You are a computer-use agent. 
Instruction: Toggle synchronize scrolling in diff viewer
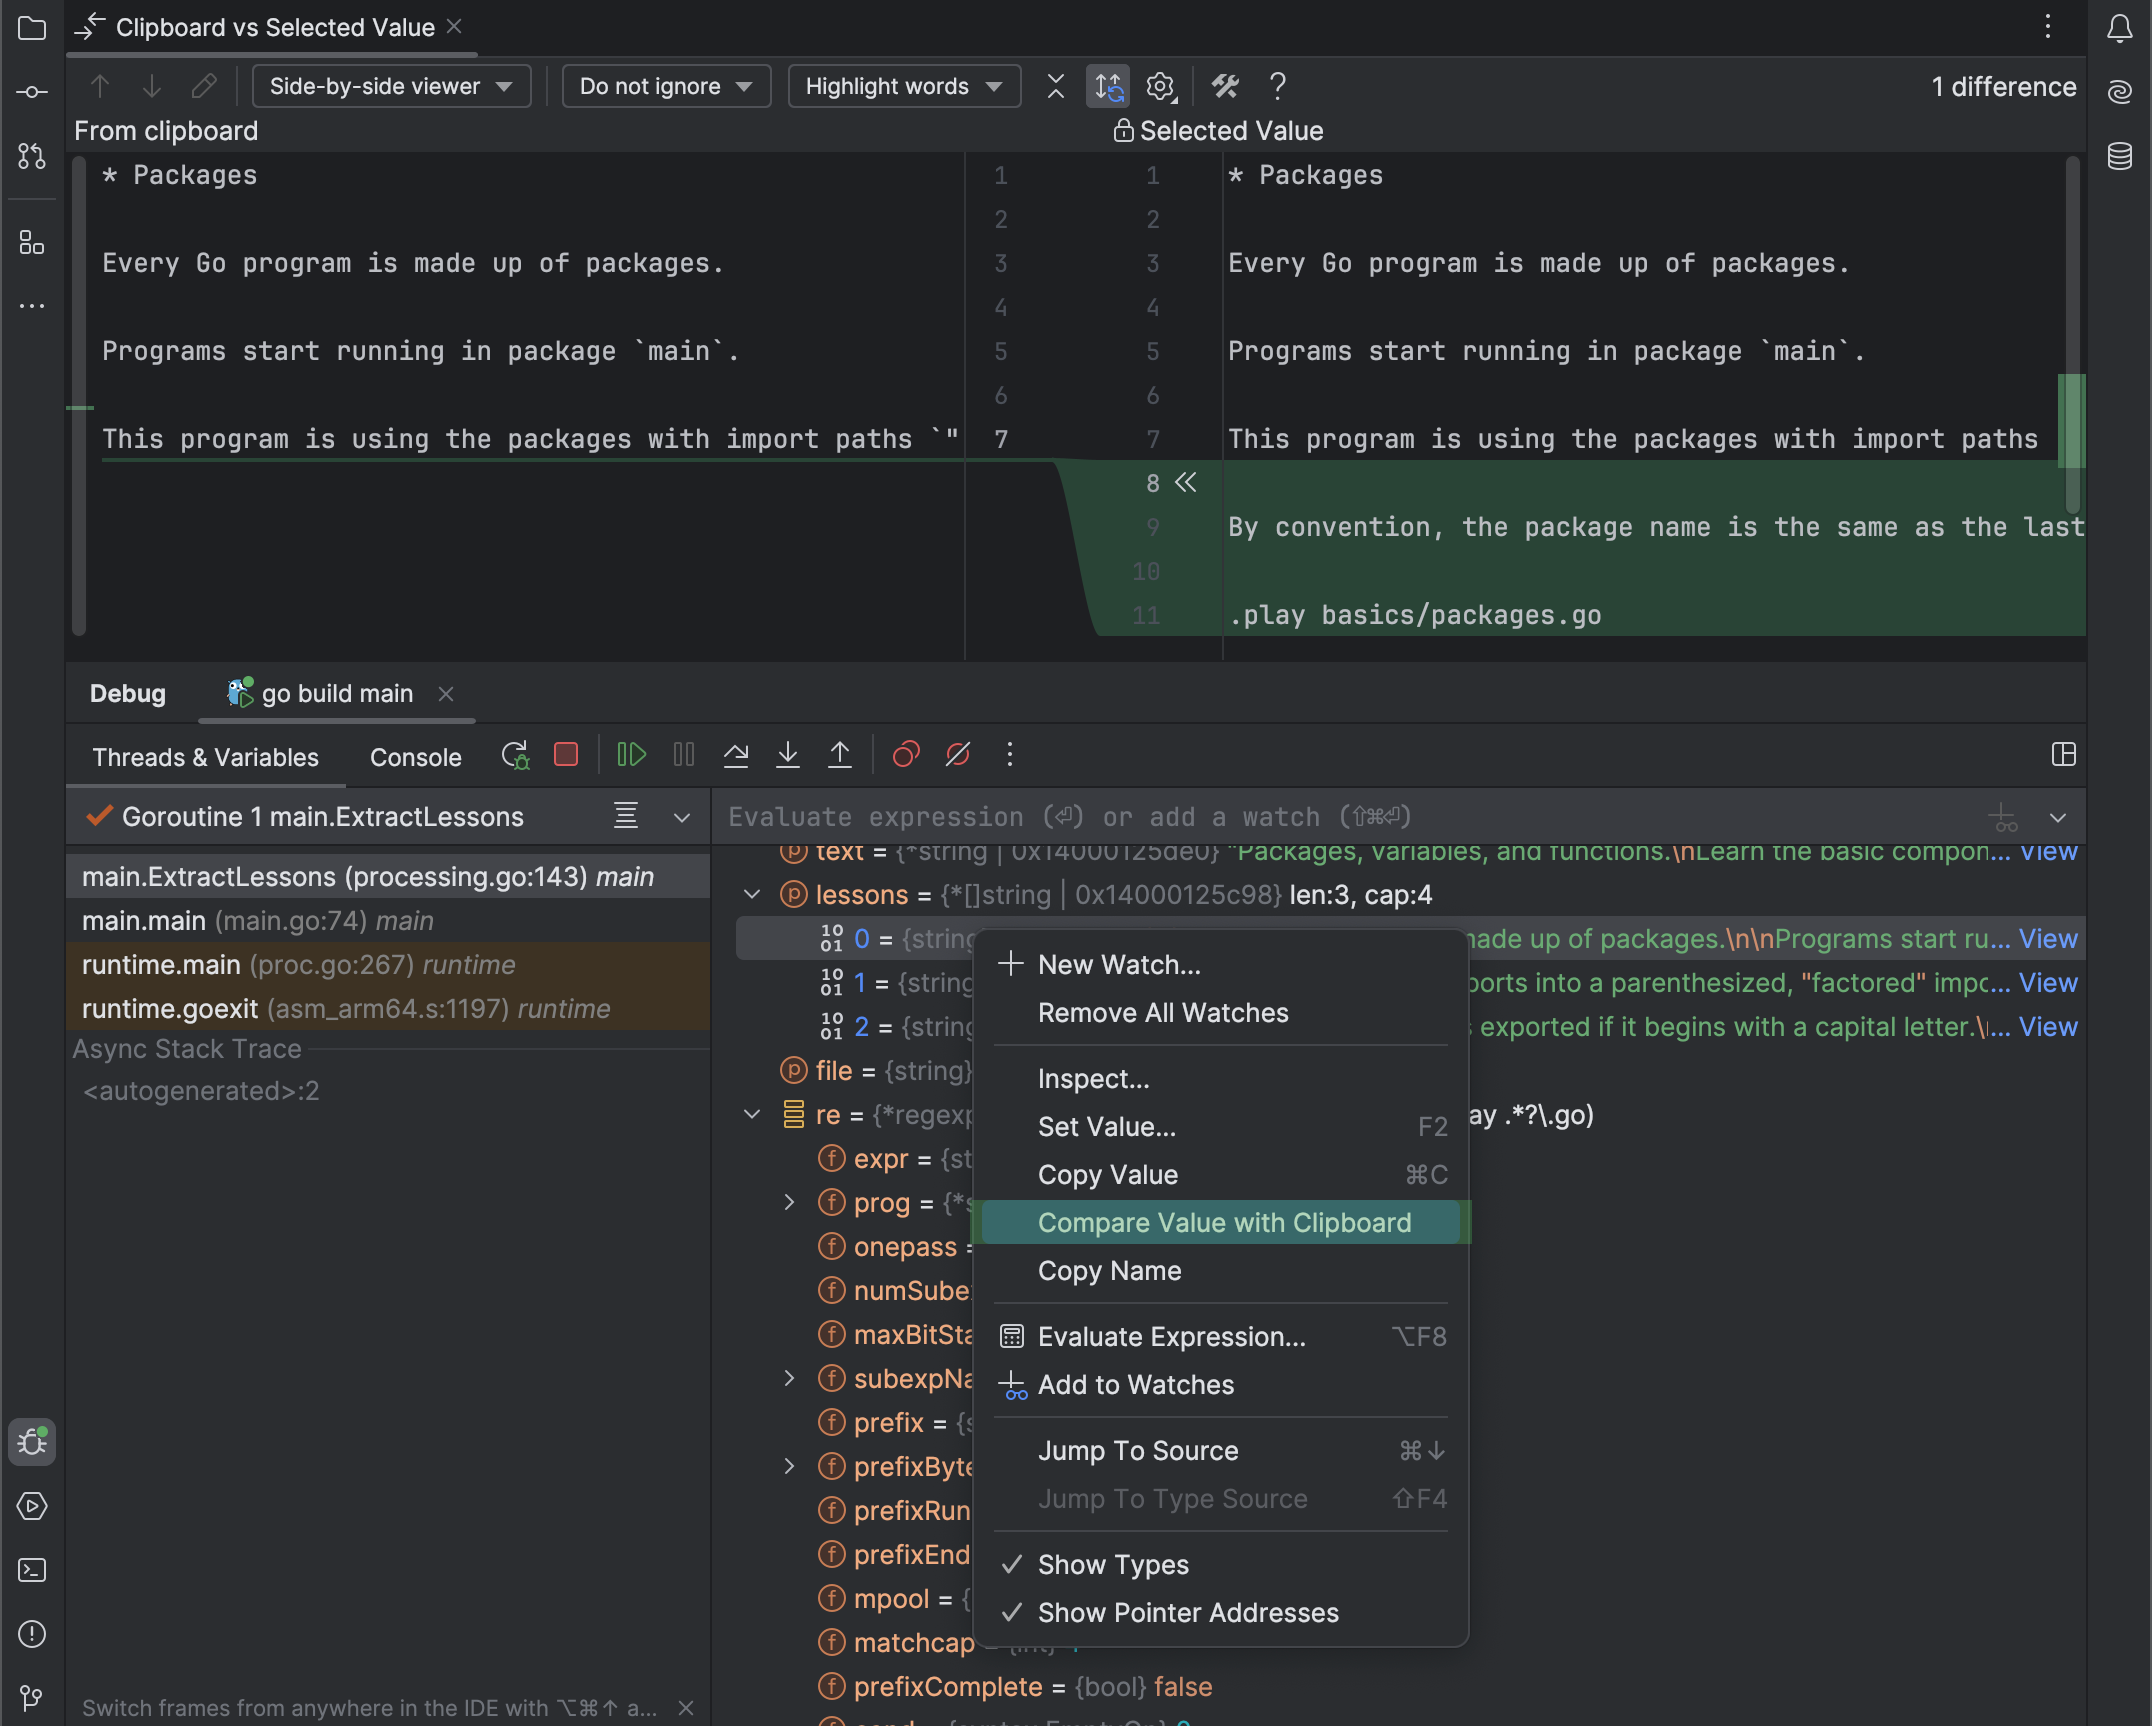pos(1108,86)
